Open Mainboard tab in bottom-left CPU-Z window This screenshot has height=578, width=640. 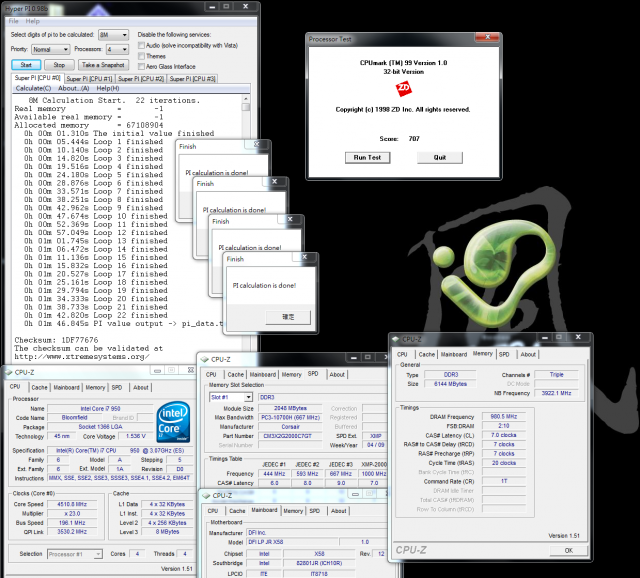(66, 387)
